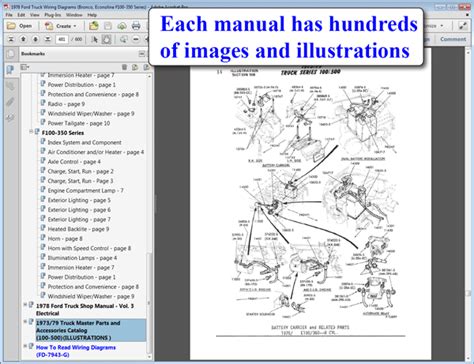Open the View menu

tap(35, 15)
